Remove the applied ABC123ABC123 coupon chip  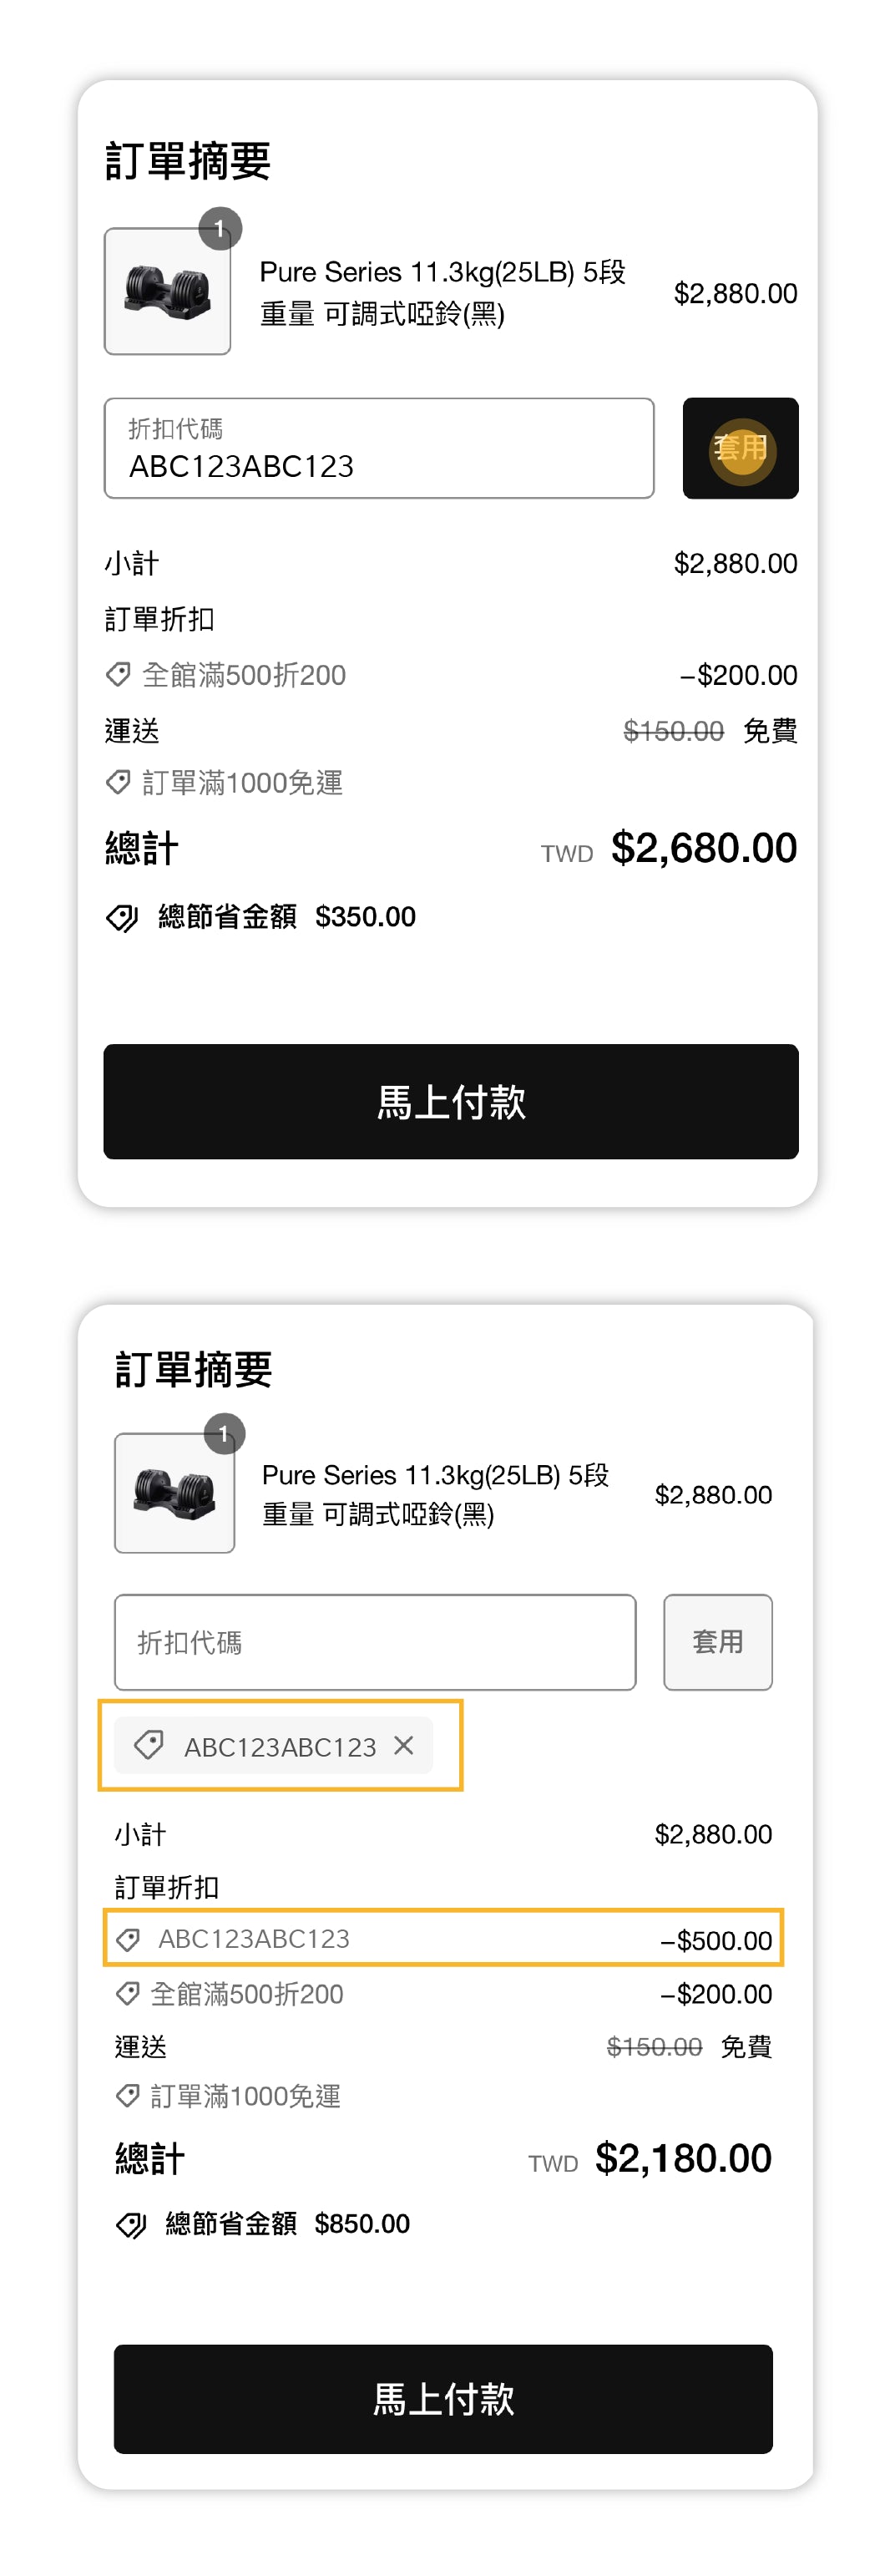(404, 1746)
